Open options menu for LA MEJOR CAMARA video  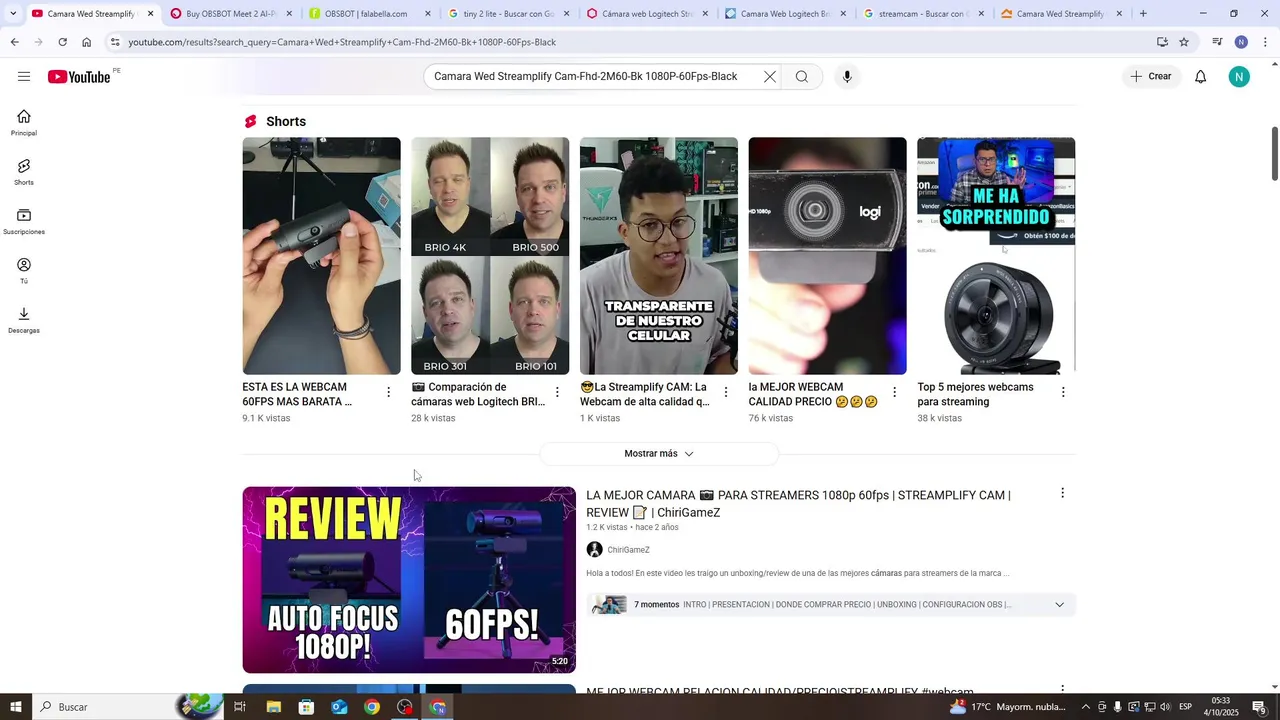tap(1062, 493)
